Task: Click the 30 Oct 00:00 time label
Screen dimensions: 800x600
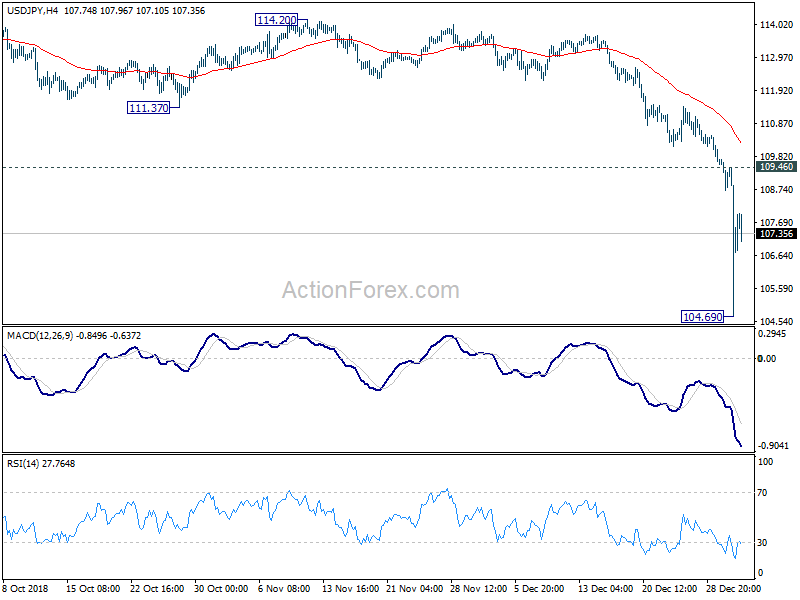Action: [x=221, y=588]
